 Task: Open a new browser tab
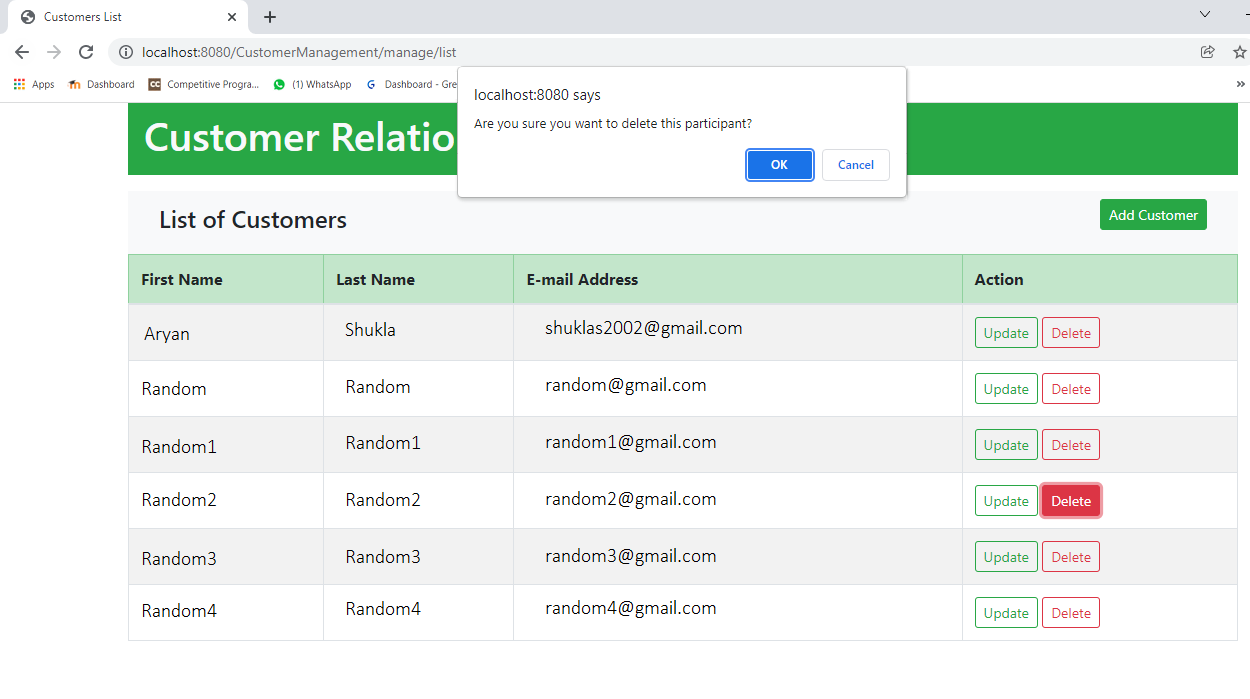coord(269,16)
